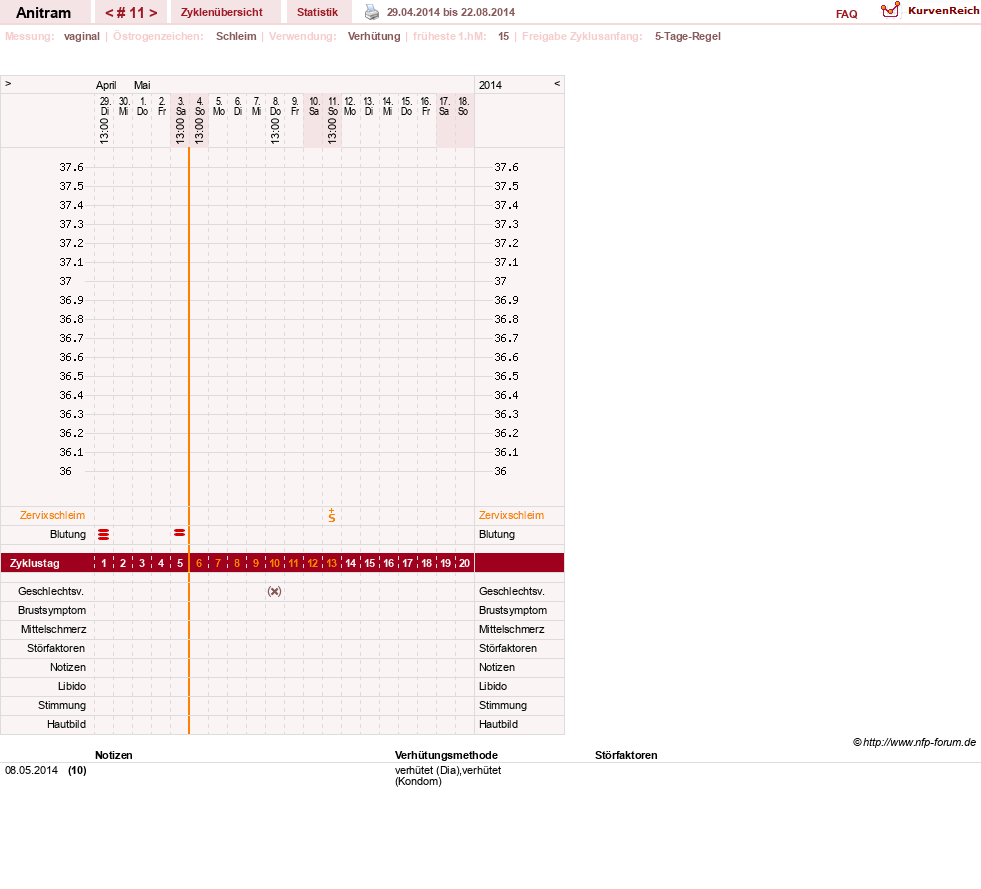Click the Schleim estrogen sign setting
981x889 pixels.
(x=236, y=36)
